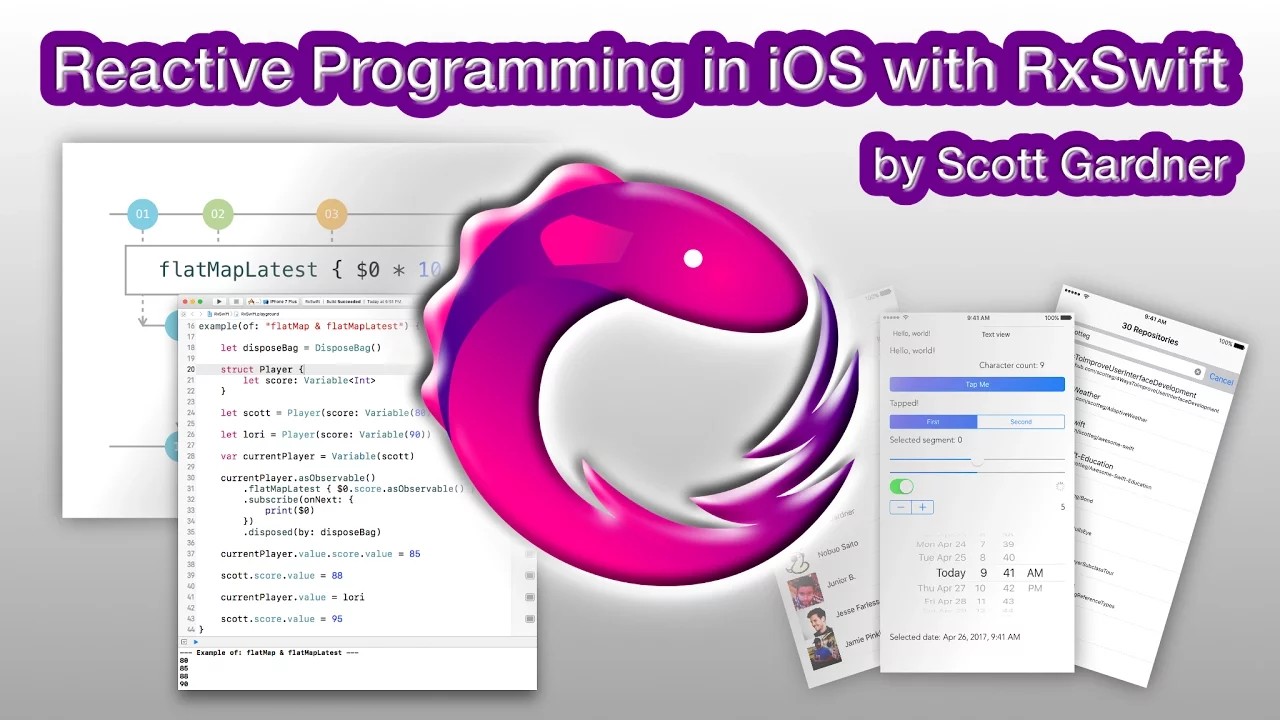The height and width of the screenshot is (720, 1280).
Task: Click the 'Character count: 9' label
Action: click(x=1011, y=365)
